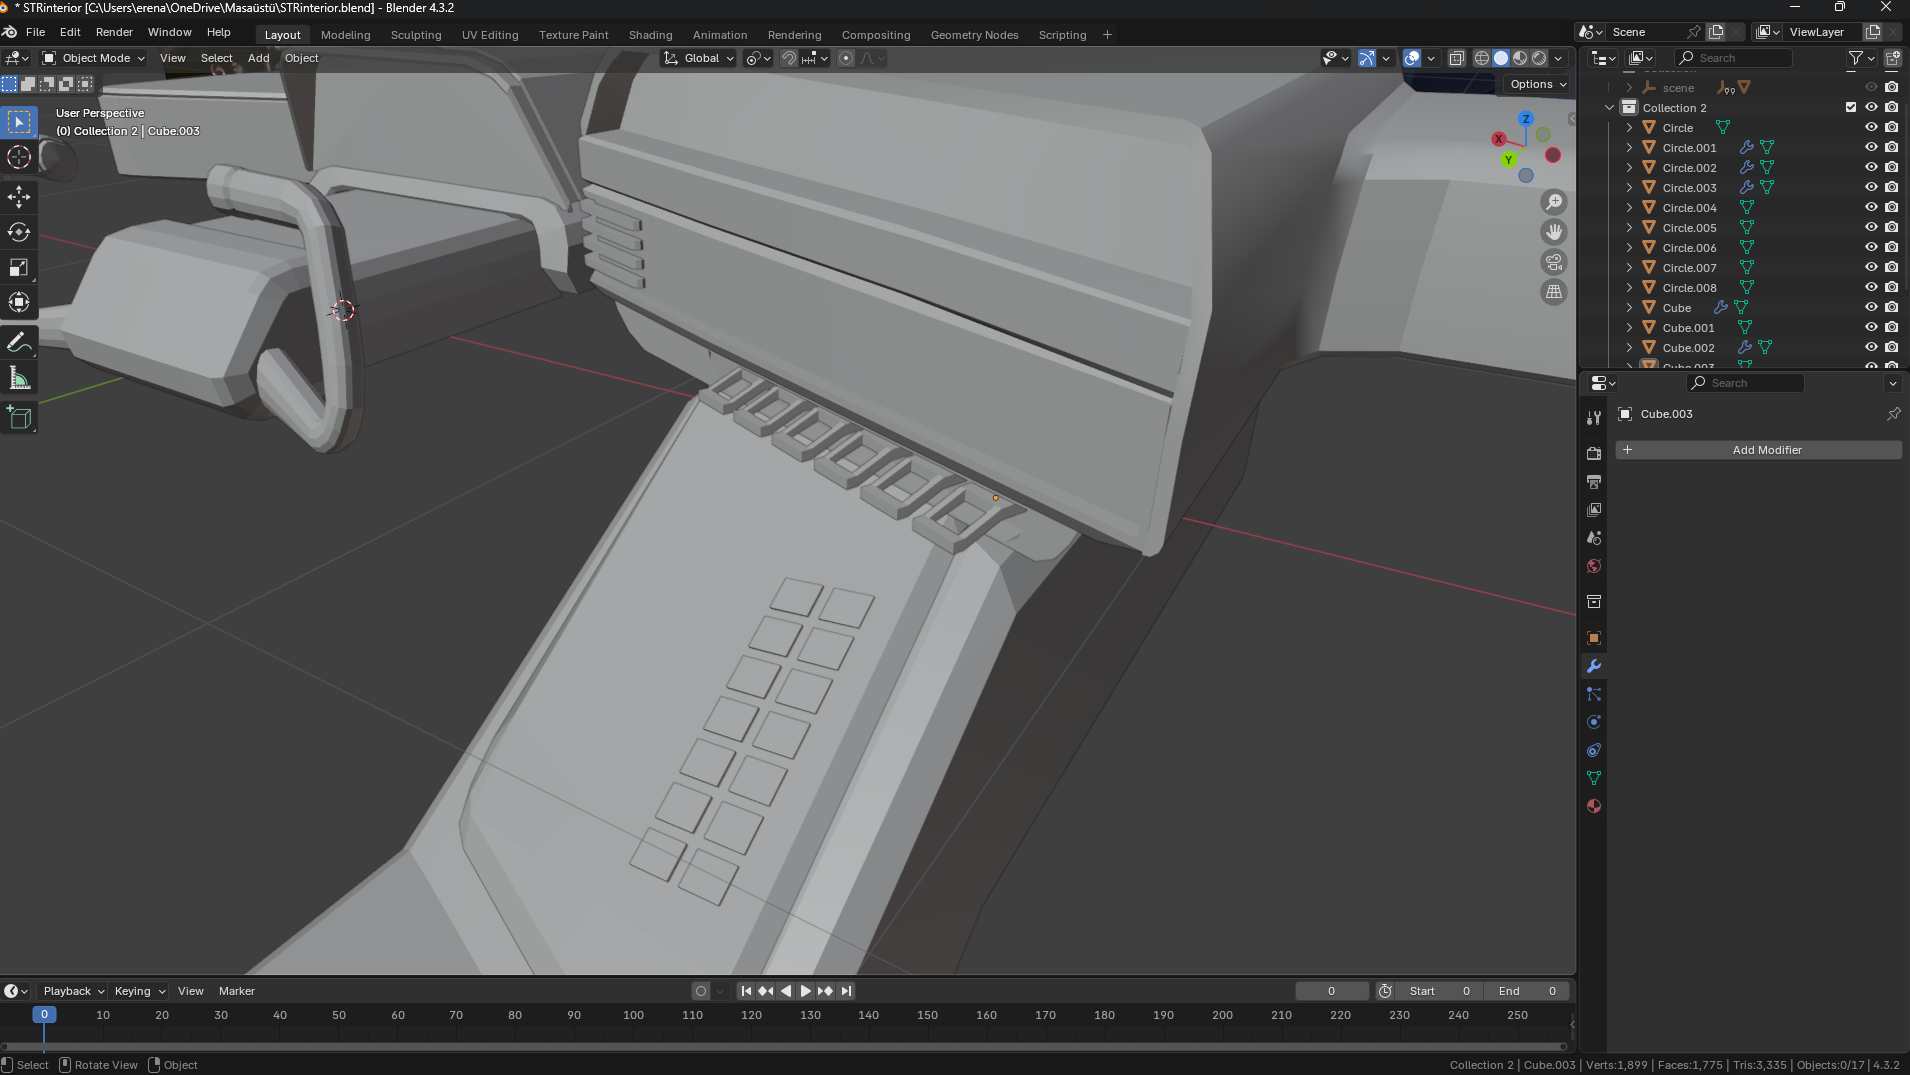
Task: Open the Playback dropdown
Action: (x=73, y=991)
